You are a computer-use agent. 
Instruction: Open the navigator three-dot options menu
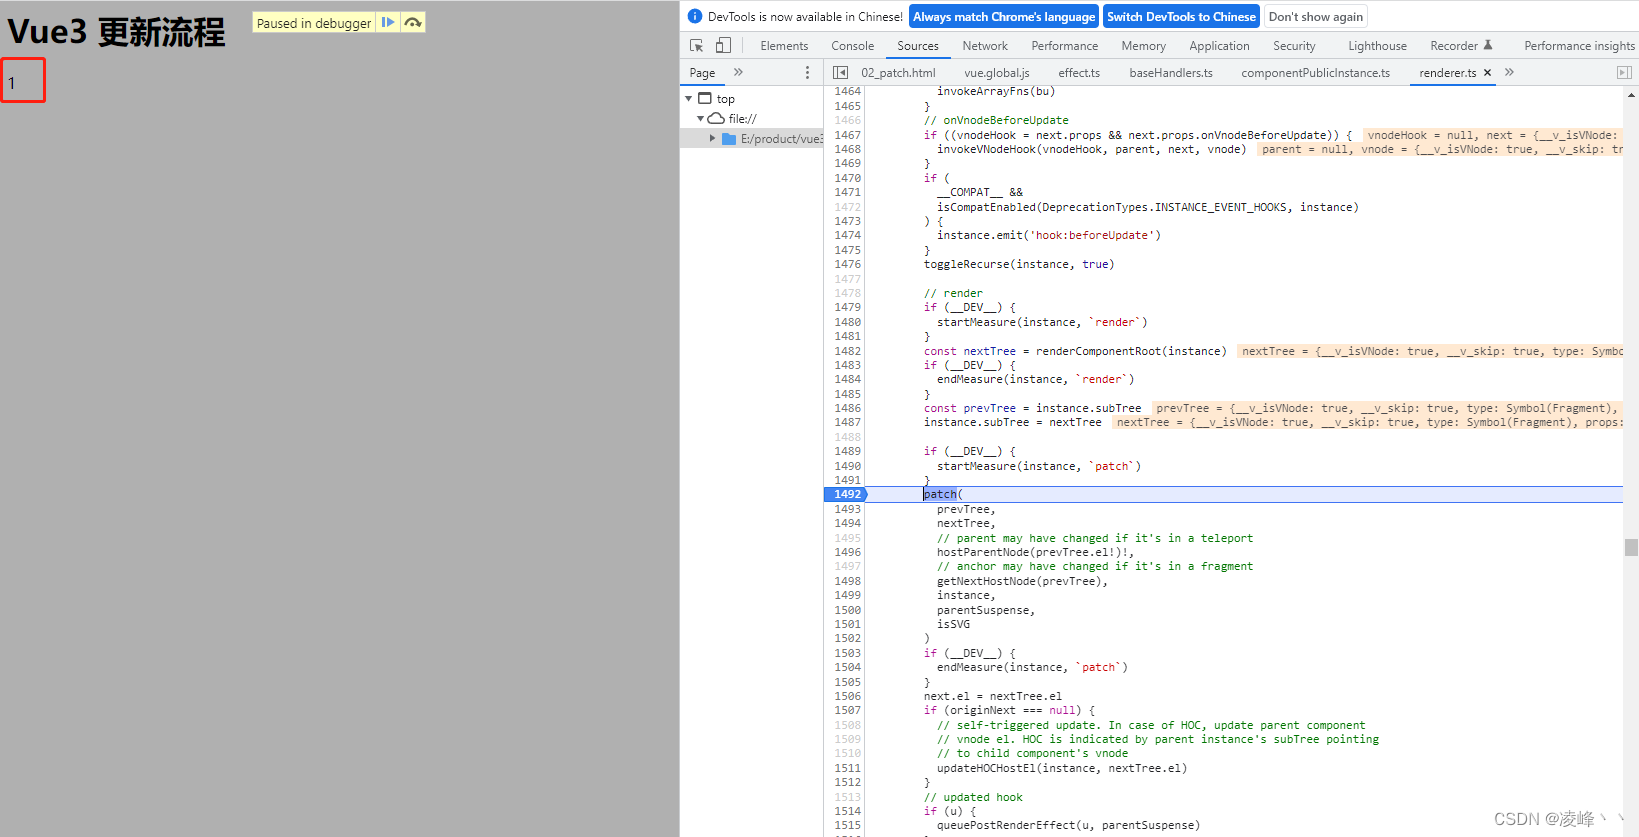click(x=807, y=72)
